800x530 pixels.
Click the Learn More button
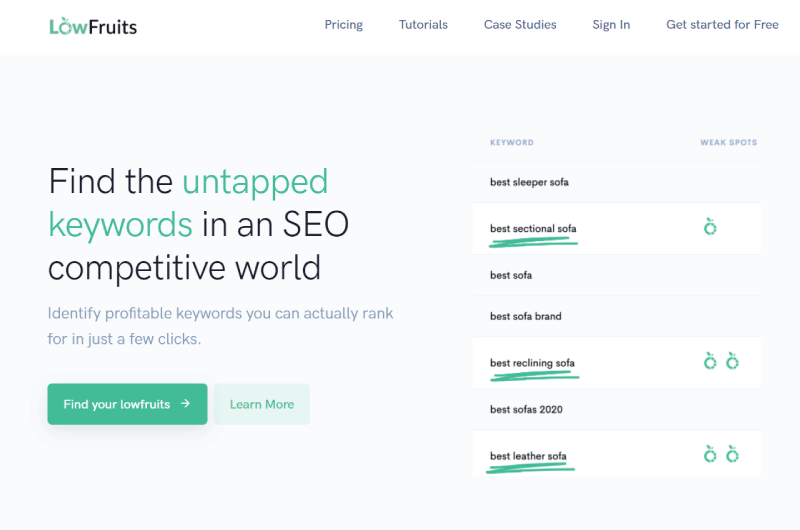click(262, 404)
